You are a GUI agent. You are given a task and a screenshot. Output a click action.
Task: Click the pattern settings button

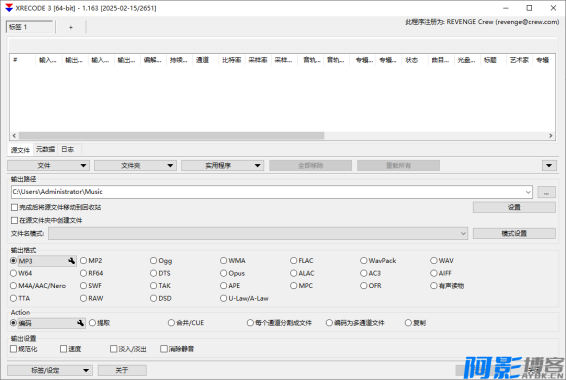pyautogui.click(x=514, y=233)
